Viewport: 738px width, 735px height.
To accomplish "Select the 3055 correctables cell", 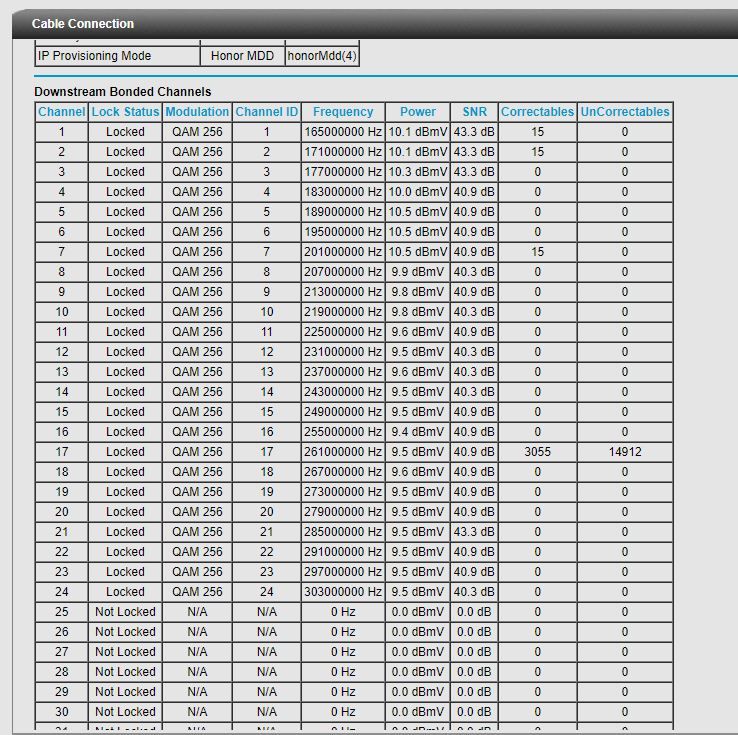I will click(537, 452).
